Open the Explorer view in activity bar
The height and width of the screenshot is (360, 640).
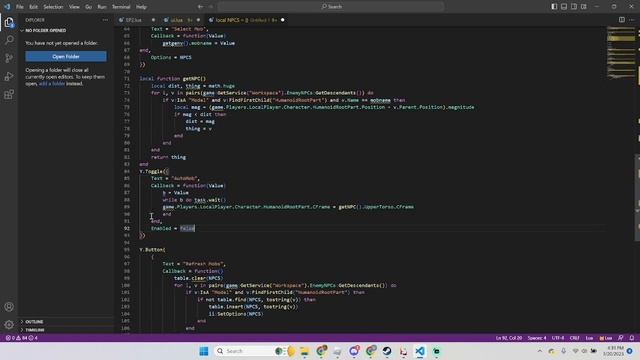coord(9,22)
